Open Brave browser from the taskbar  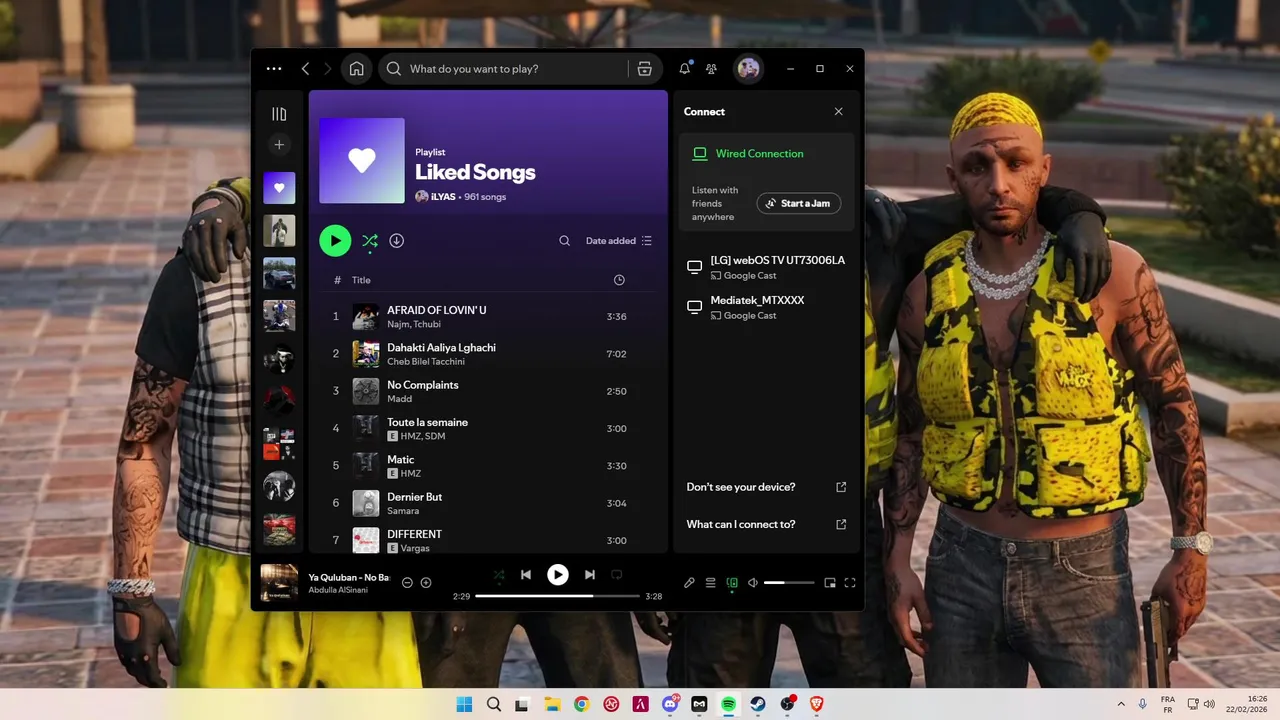(816, 704)
